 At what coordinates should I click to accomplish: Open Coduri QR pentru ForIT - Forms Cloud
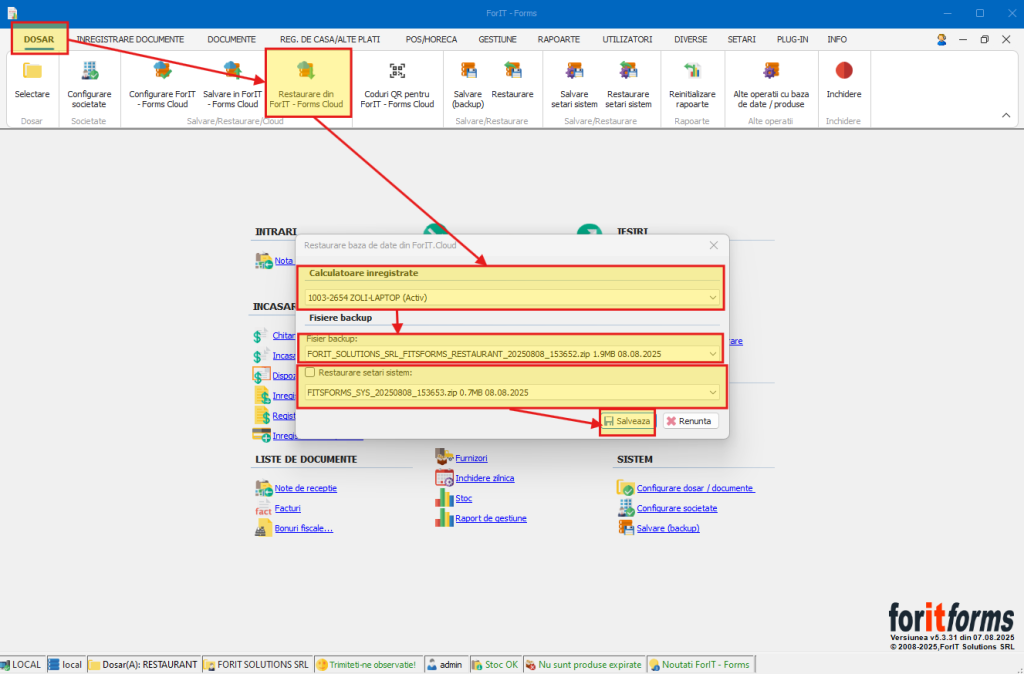(x=397, y=85)
